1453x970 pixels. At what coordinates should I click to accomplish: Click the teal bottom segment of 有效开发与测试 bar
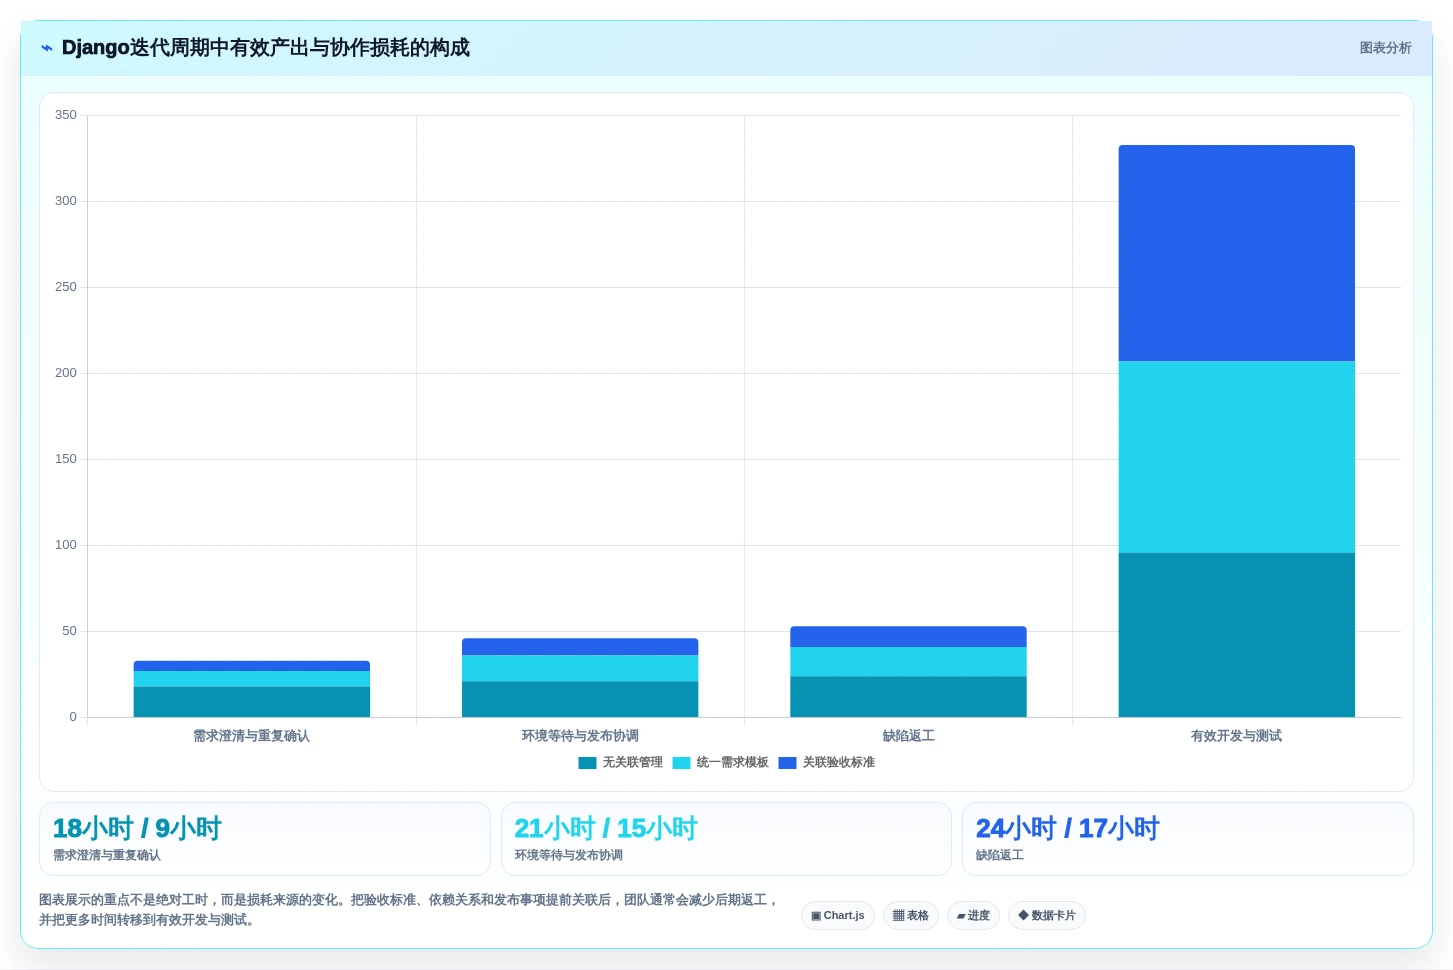click(x=1237, y=635)
